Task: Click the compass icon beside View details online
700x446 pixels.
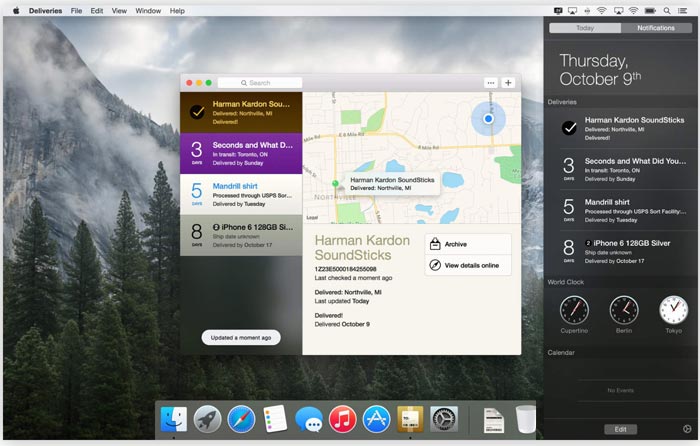Action: [x=435, y=265]
